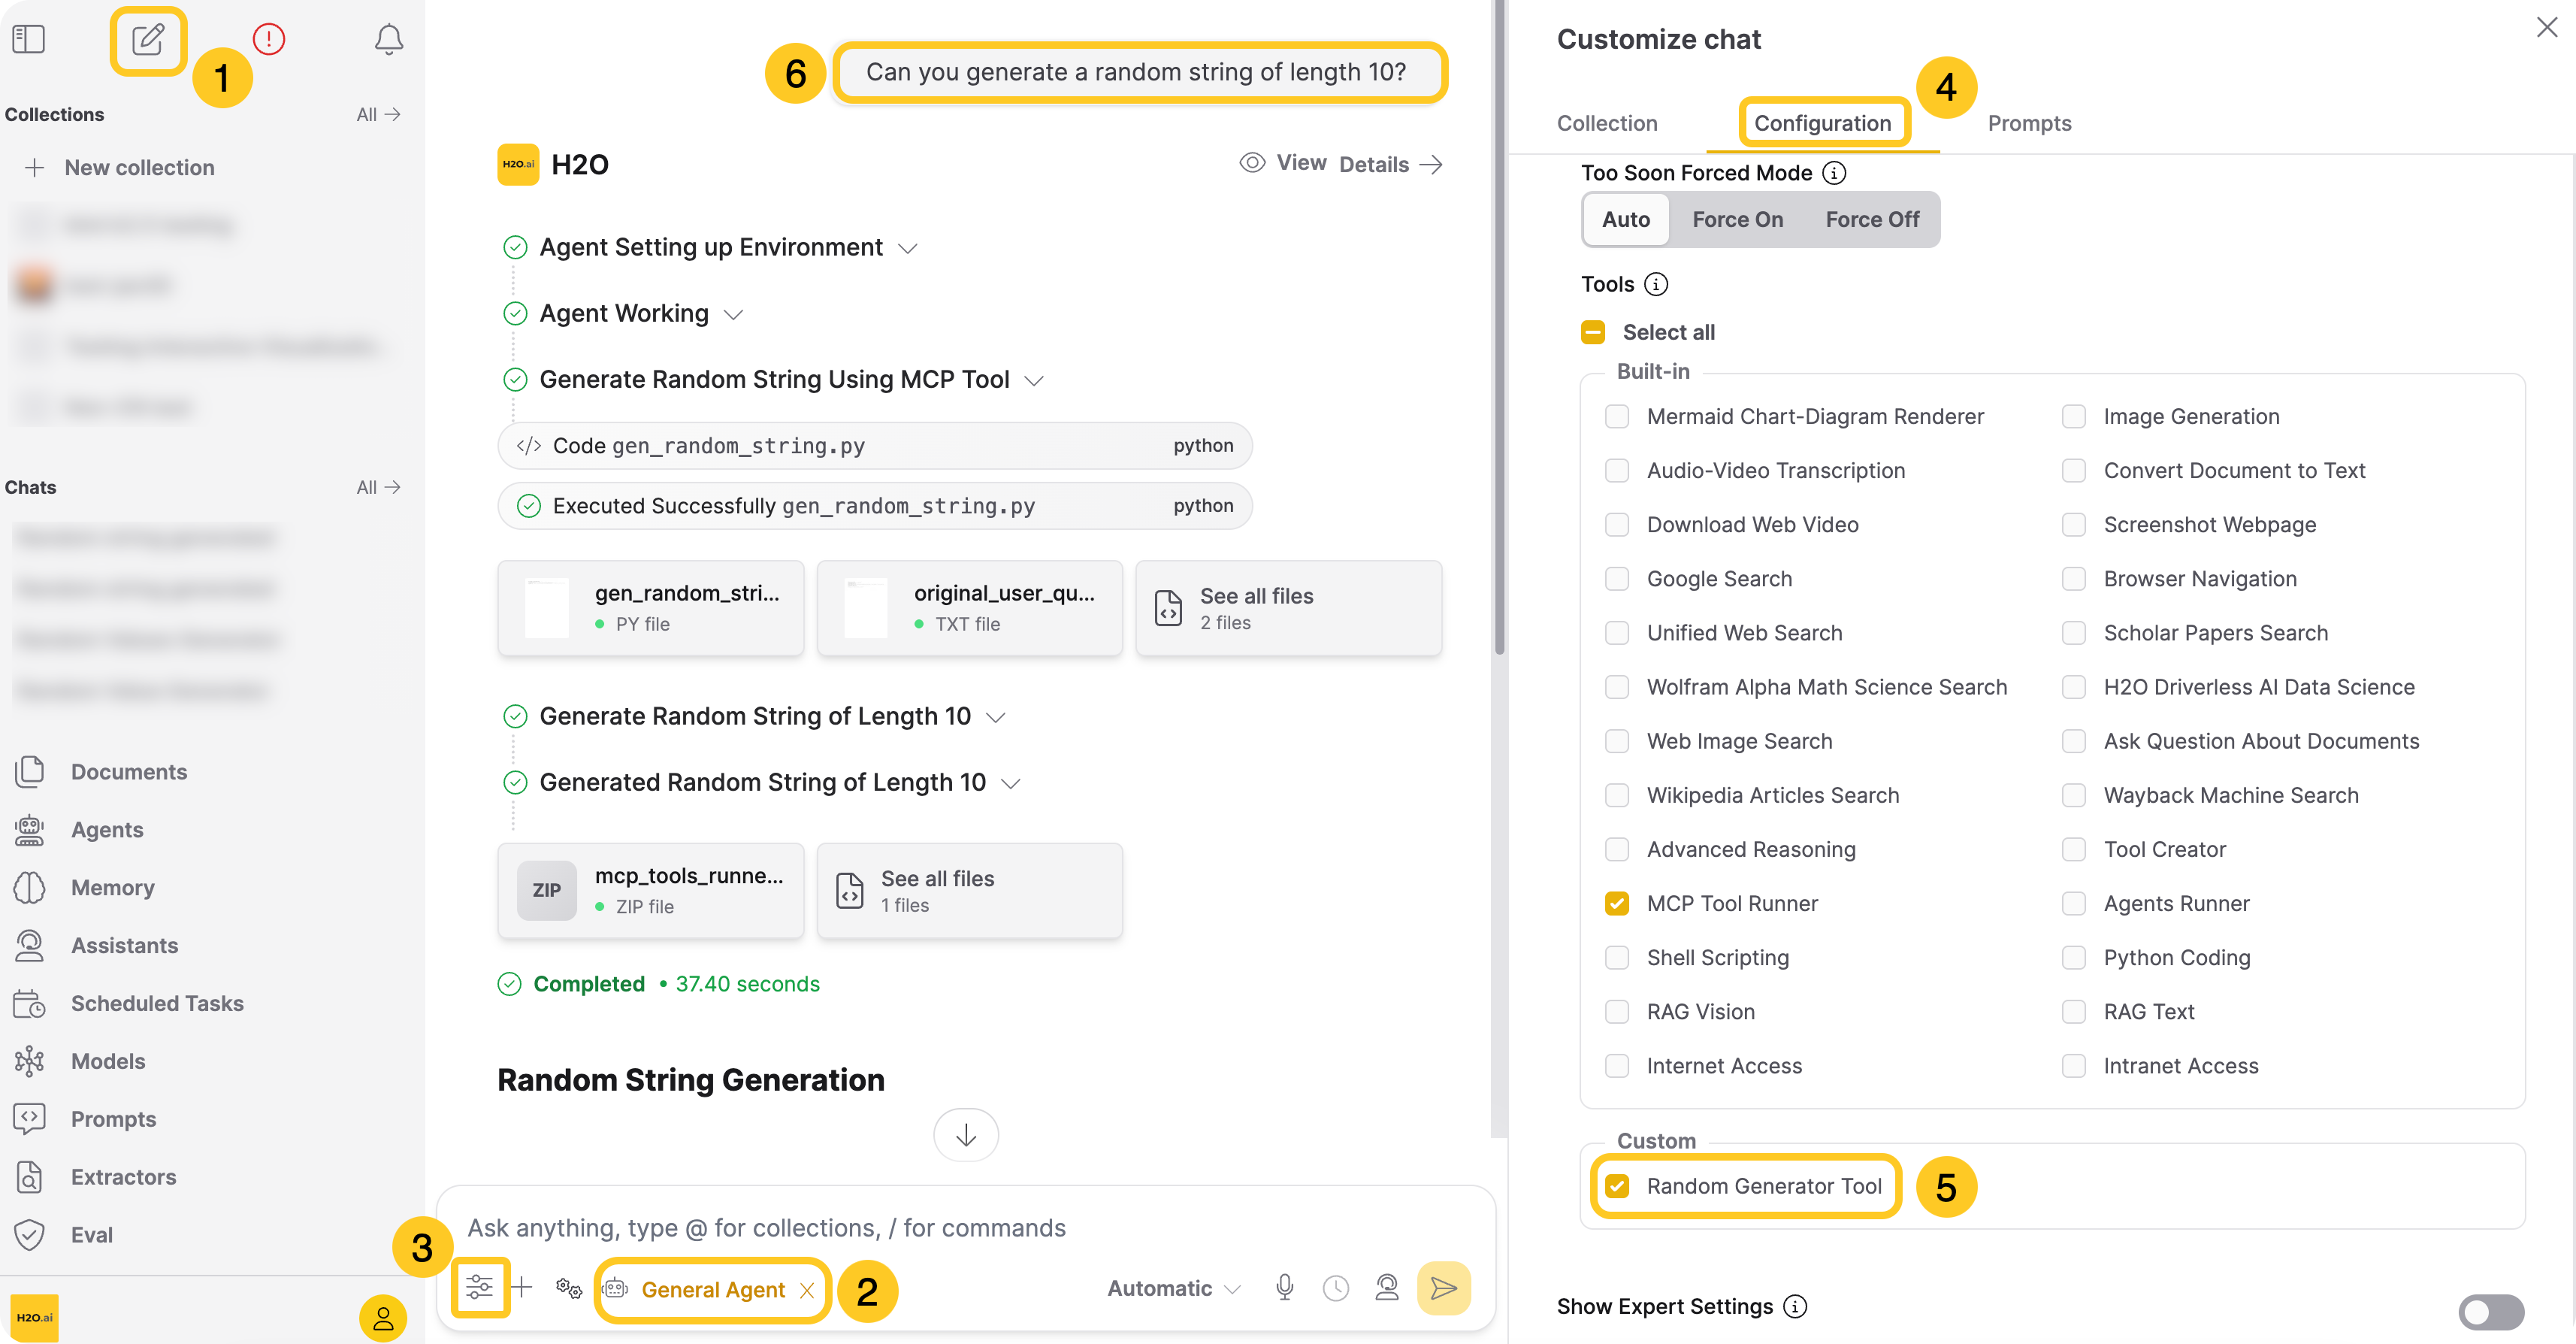Enable Mermaid Chart-Diagram Renderer tool
The image size is (2576, 1344).
pyautogui.click(x=1617, y=416)
